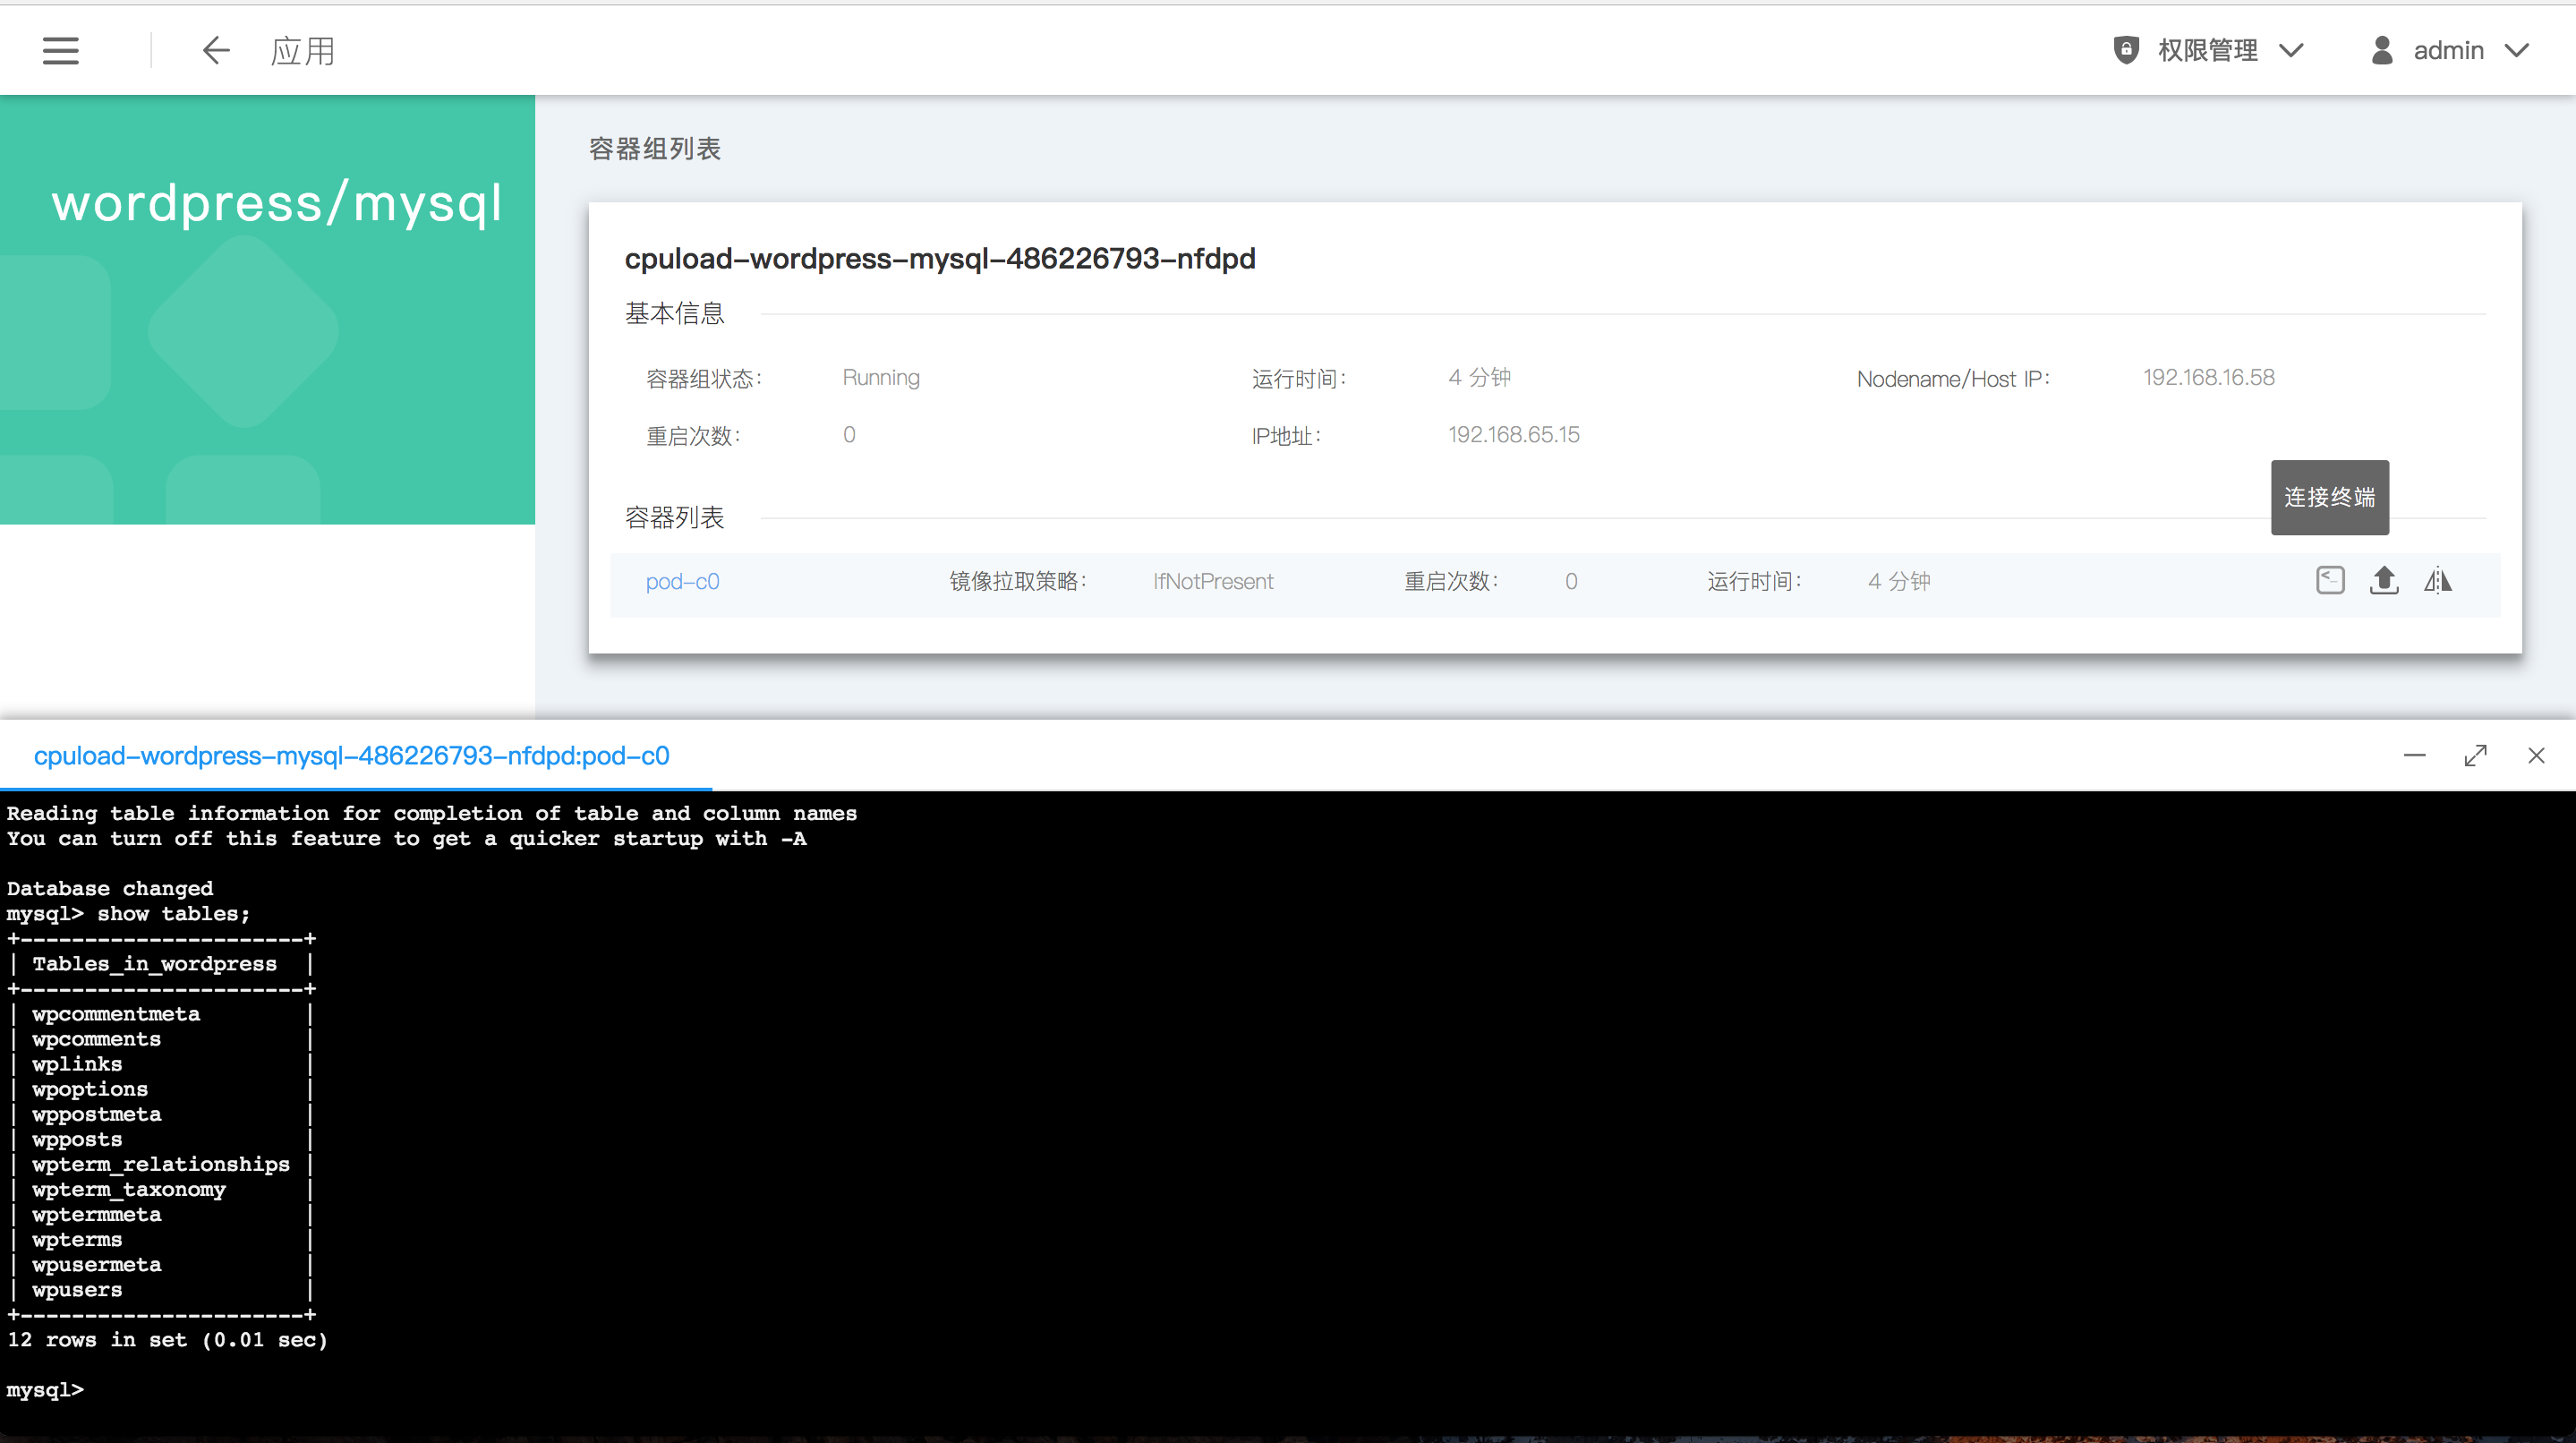Click the connect terminal icon for pod-c0

(x=2330, y=580)
